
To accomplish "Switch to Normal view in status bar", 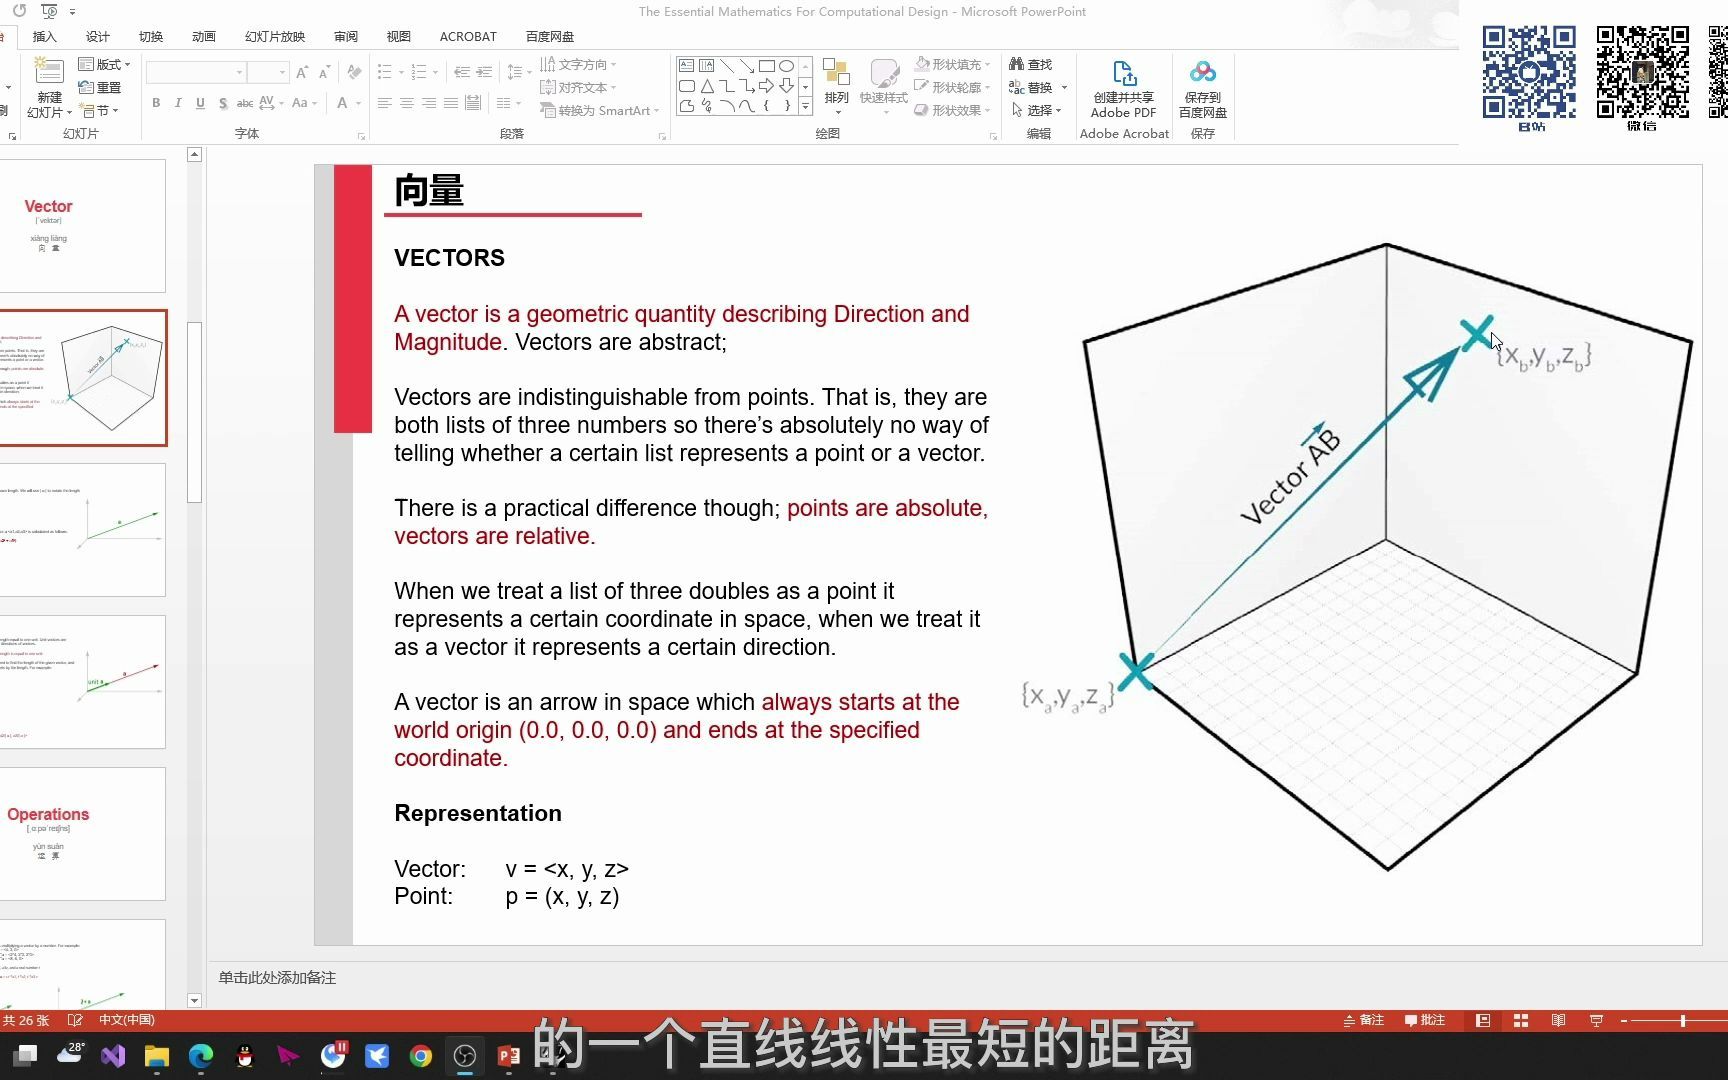I will coord(1483,1020).
